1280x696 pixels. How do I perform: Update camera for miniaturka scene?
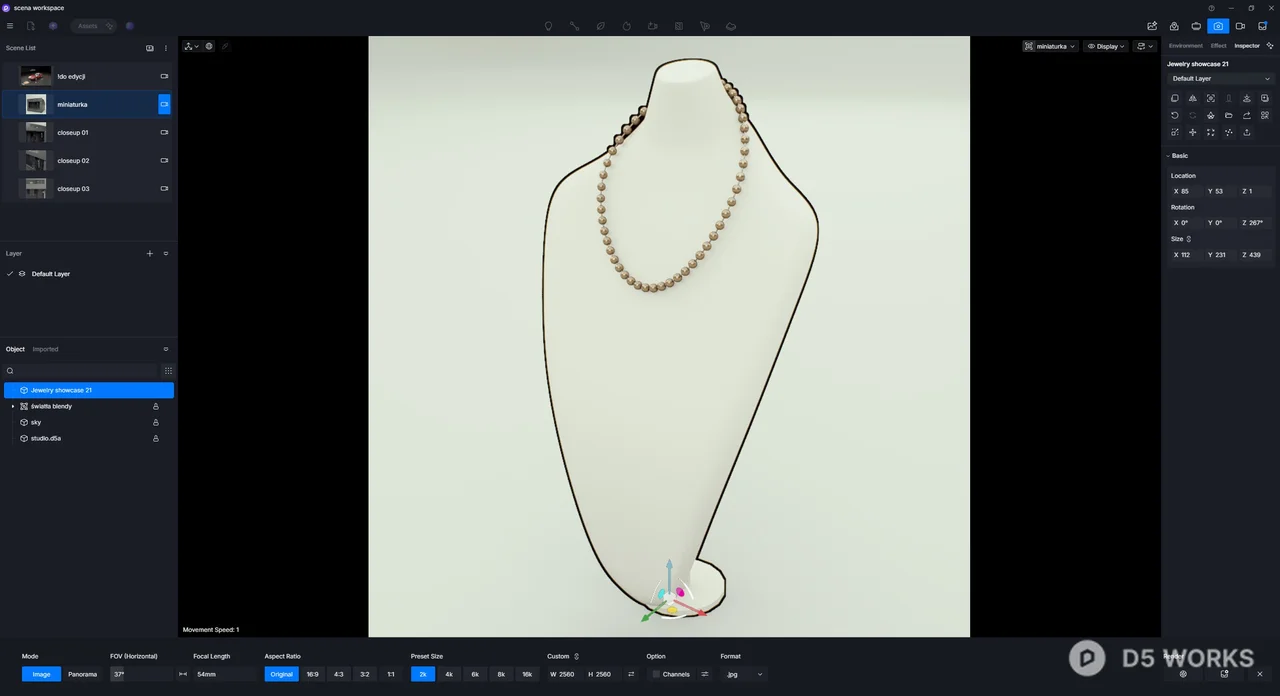tap(164, 104)
